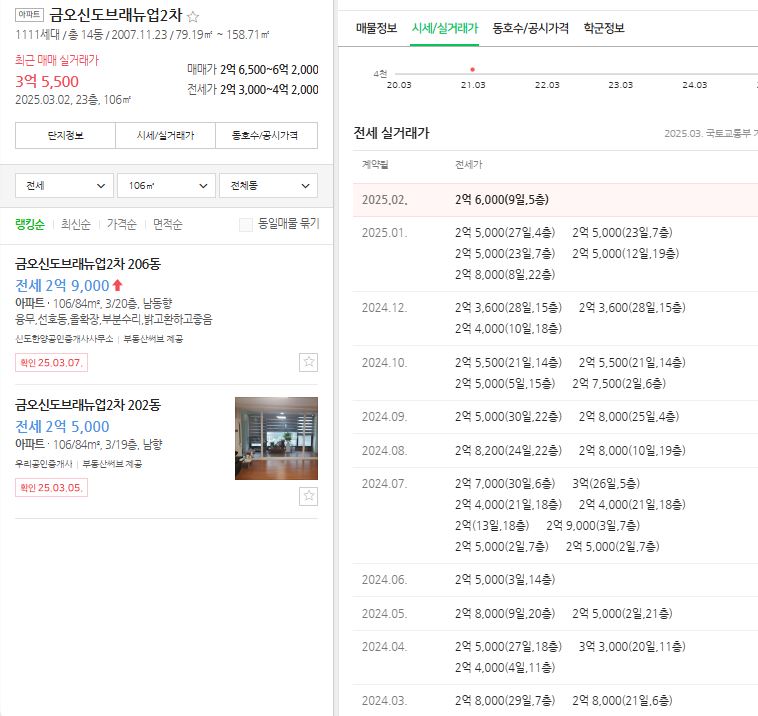Click the 최근 매매 실거래가 3억 5,500 value
The height and width of the screenshot is (716, 758).
tap(47, 82)
